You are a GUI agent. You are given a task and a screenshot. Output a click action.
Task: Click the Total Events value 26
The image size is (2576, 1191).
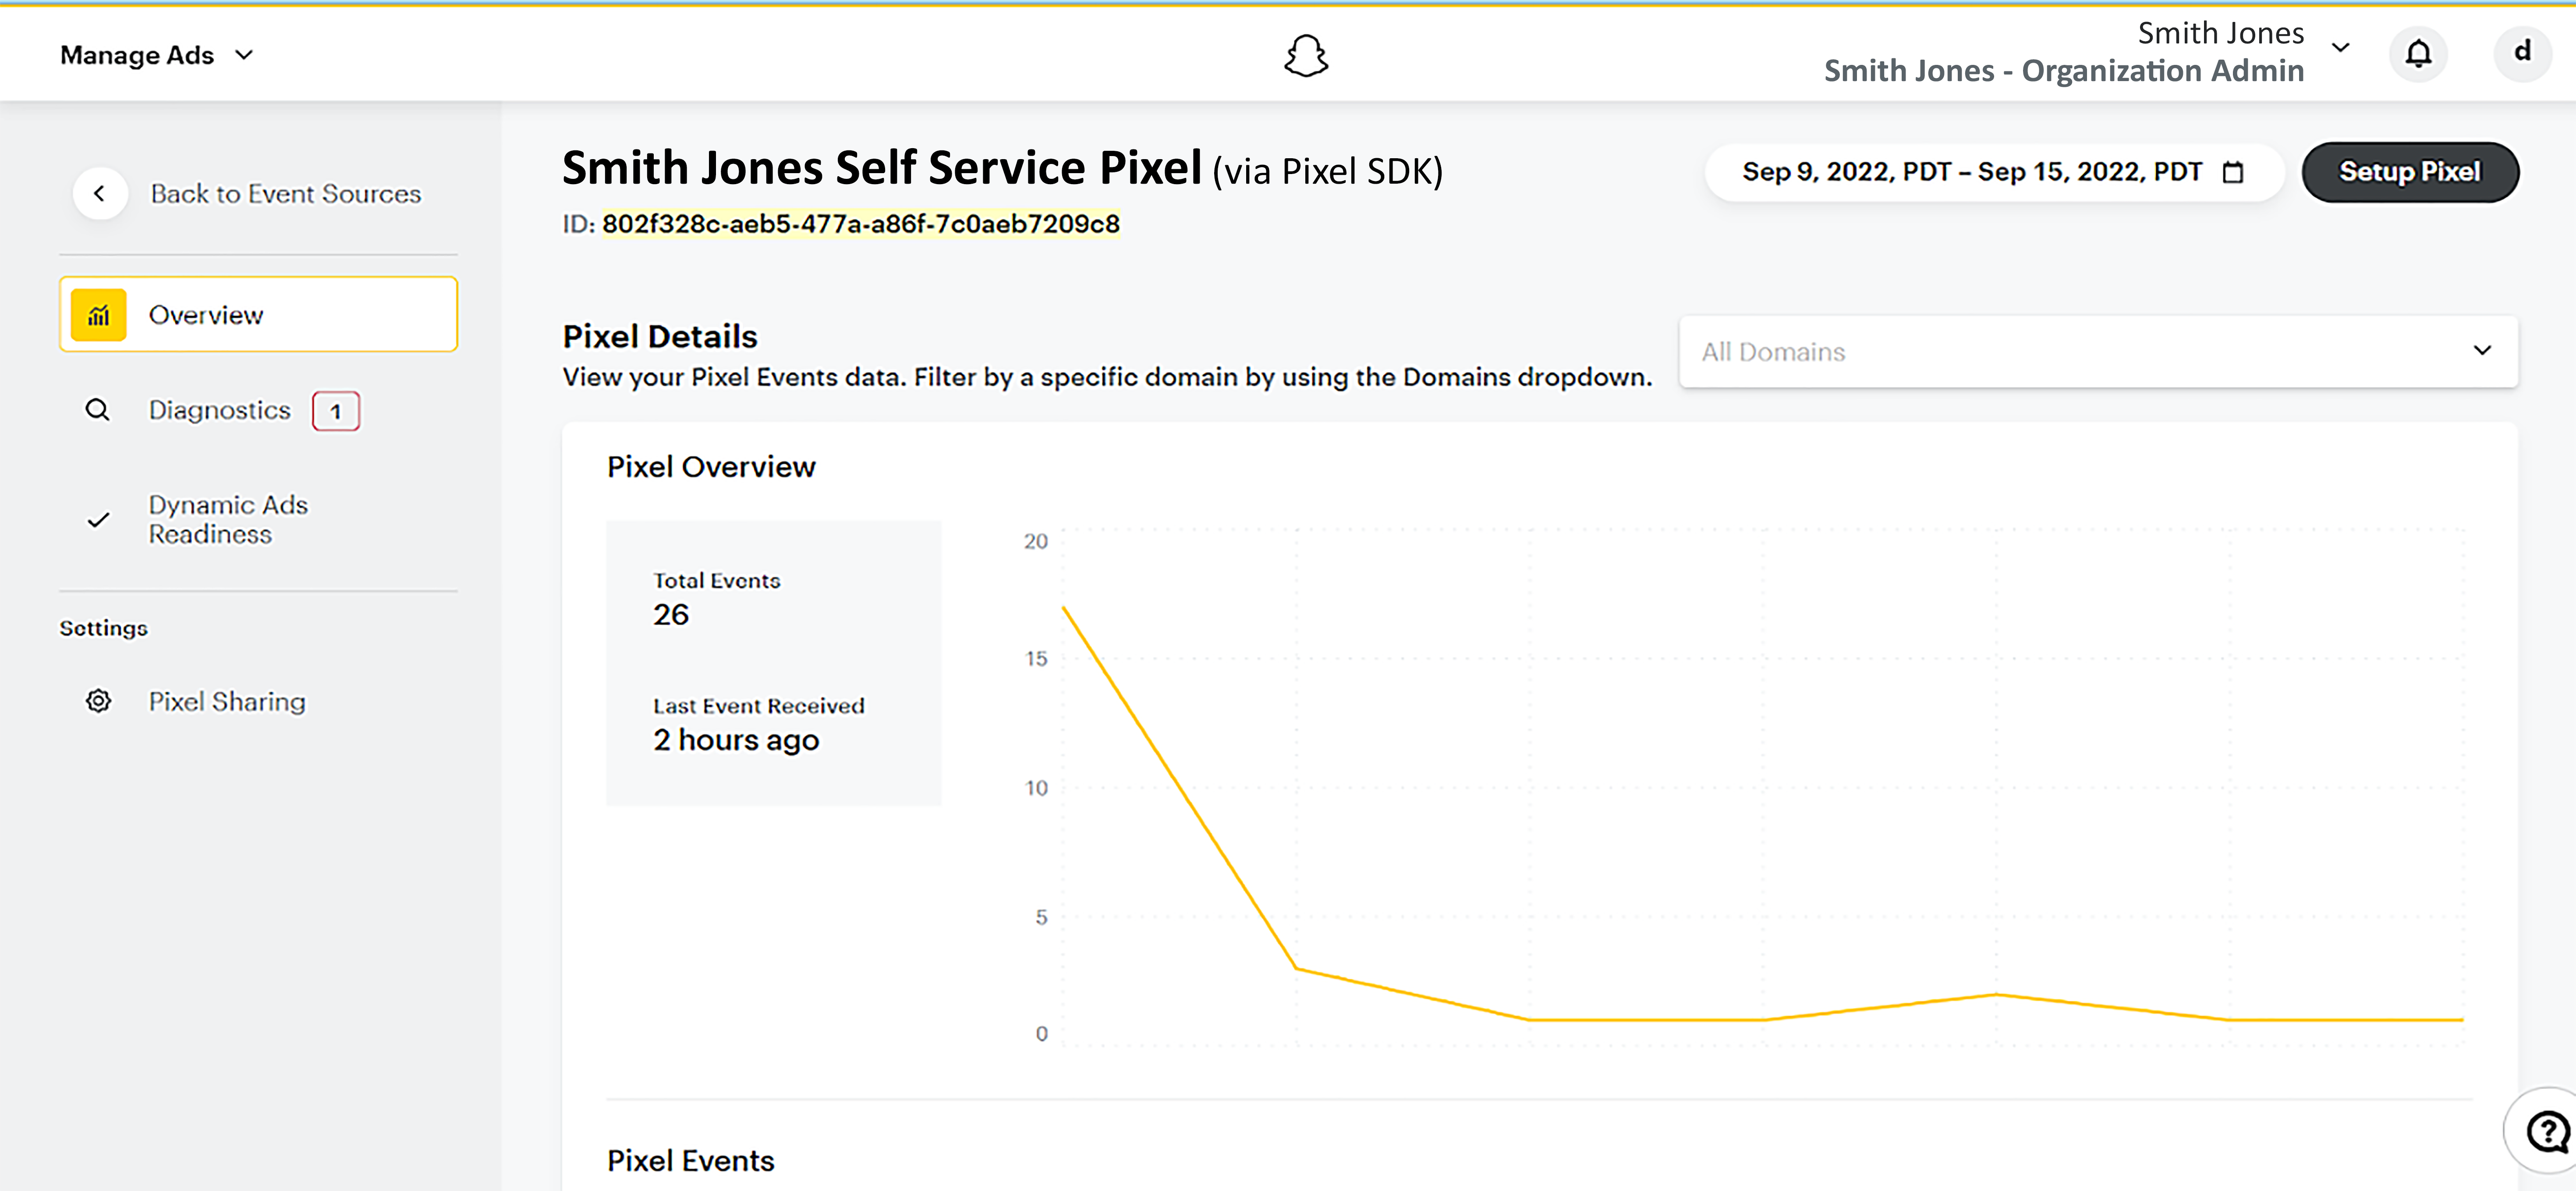671,614
